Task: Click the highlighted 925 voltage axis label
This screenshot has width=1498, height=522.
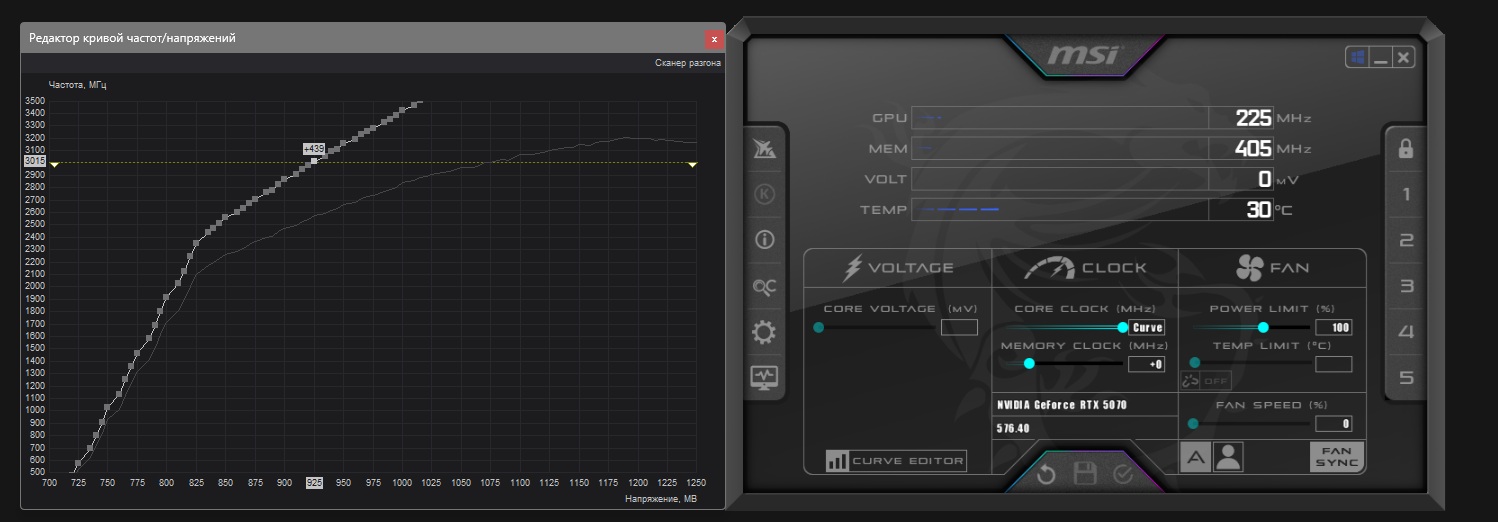Action: coord(314,482)
